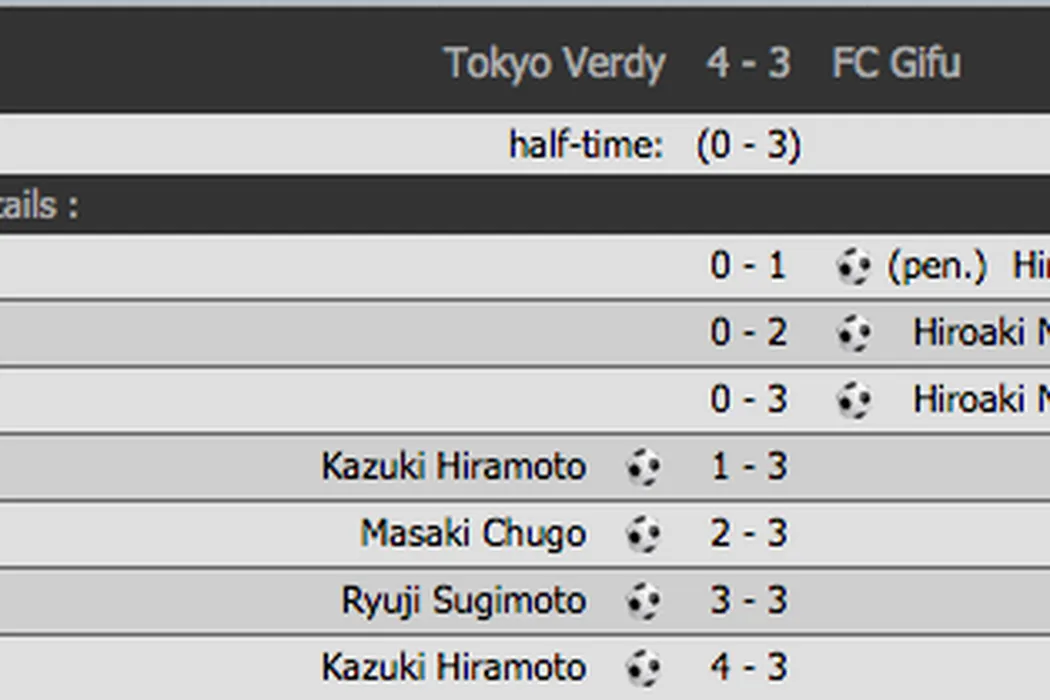Click the final 4 - 3 score in the header

point(748,63)
